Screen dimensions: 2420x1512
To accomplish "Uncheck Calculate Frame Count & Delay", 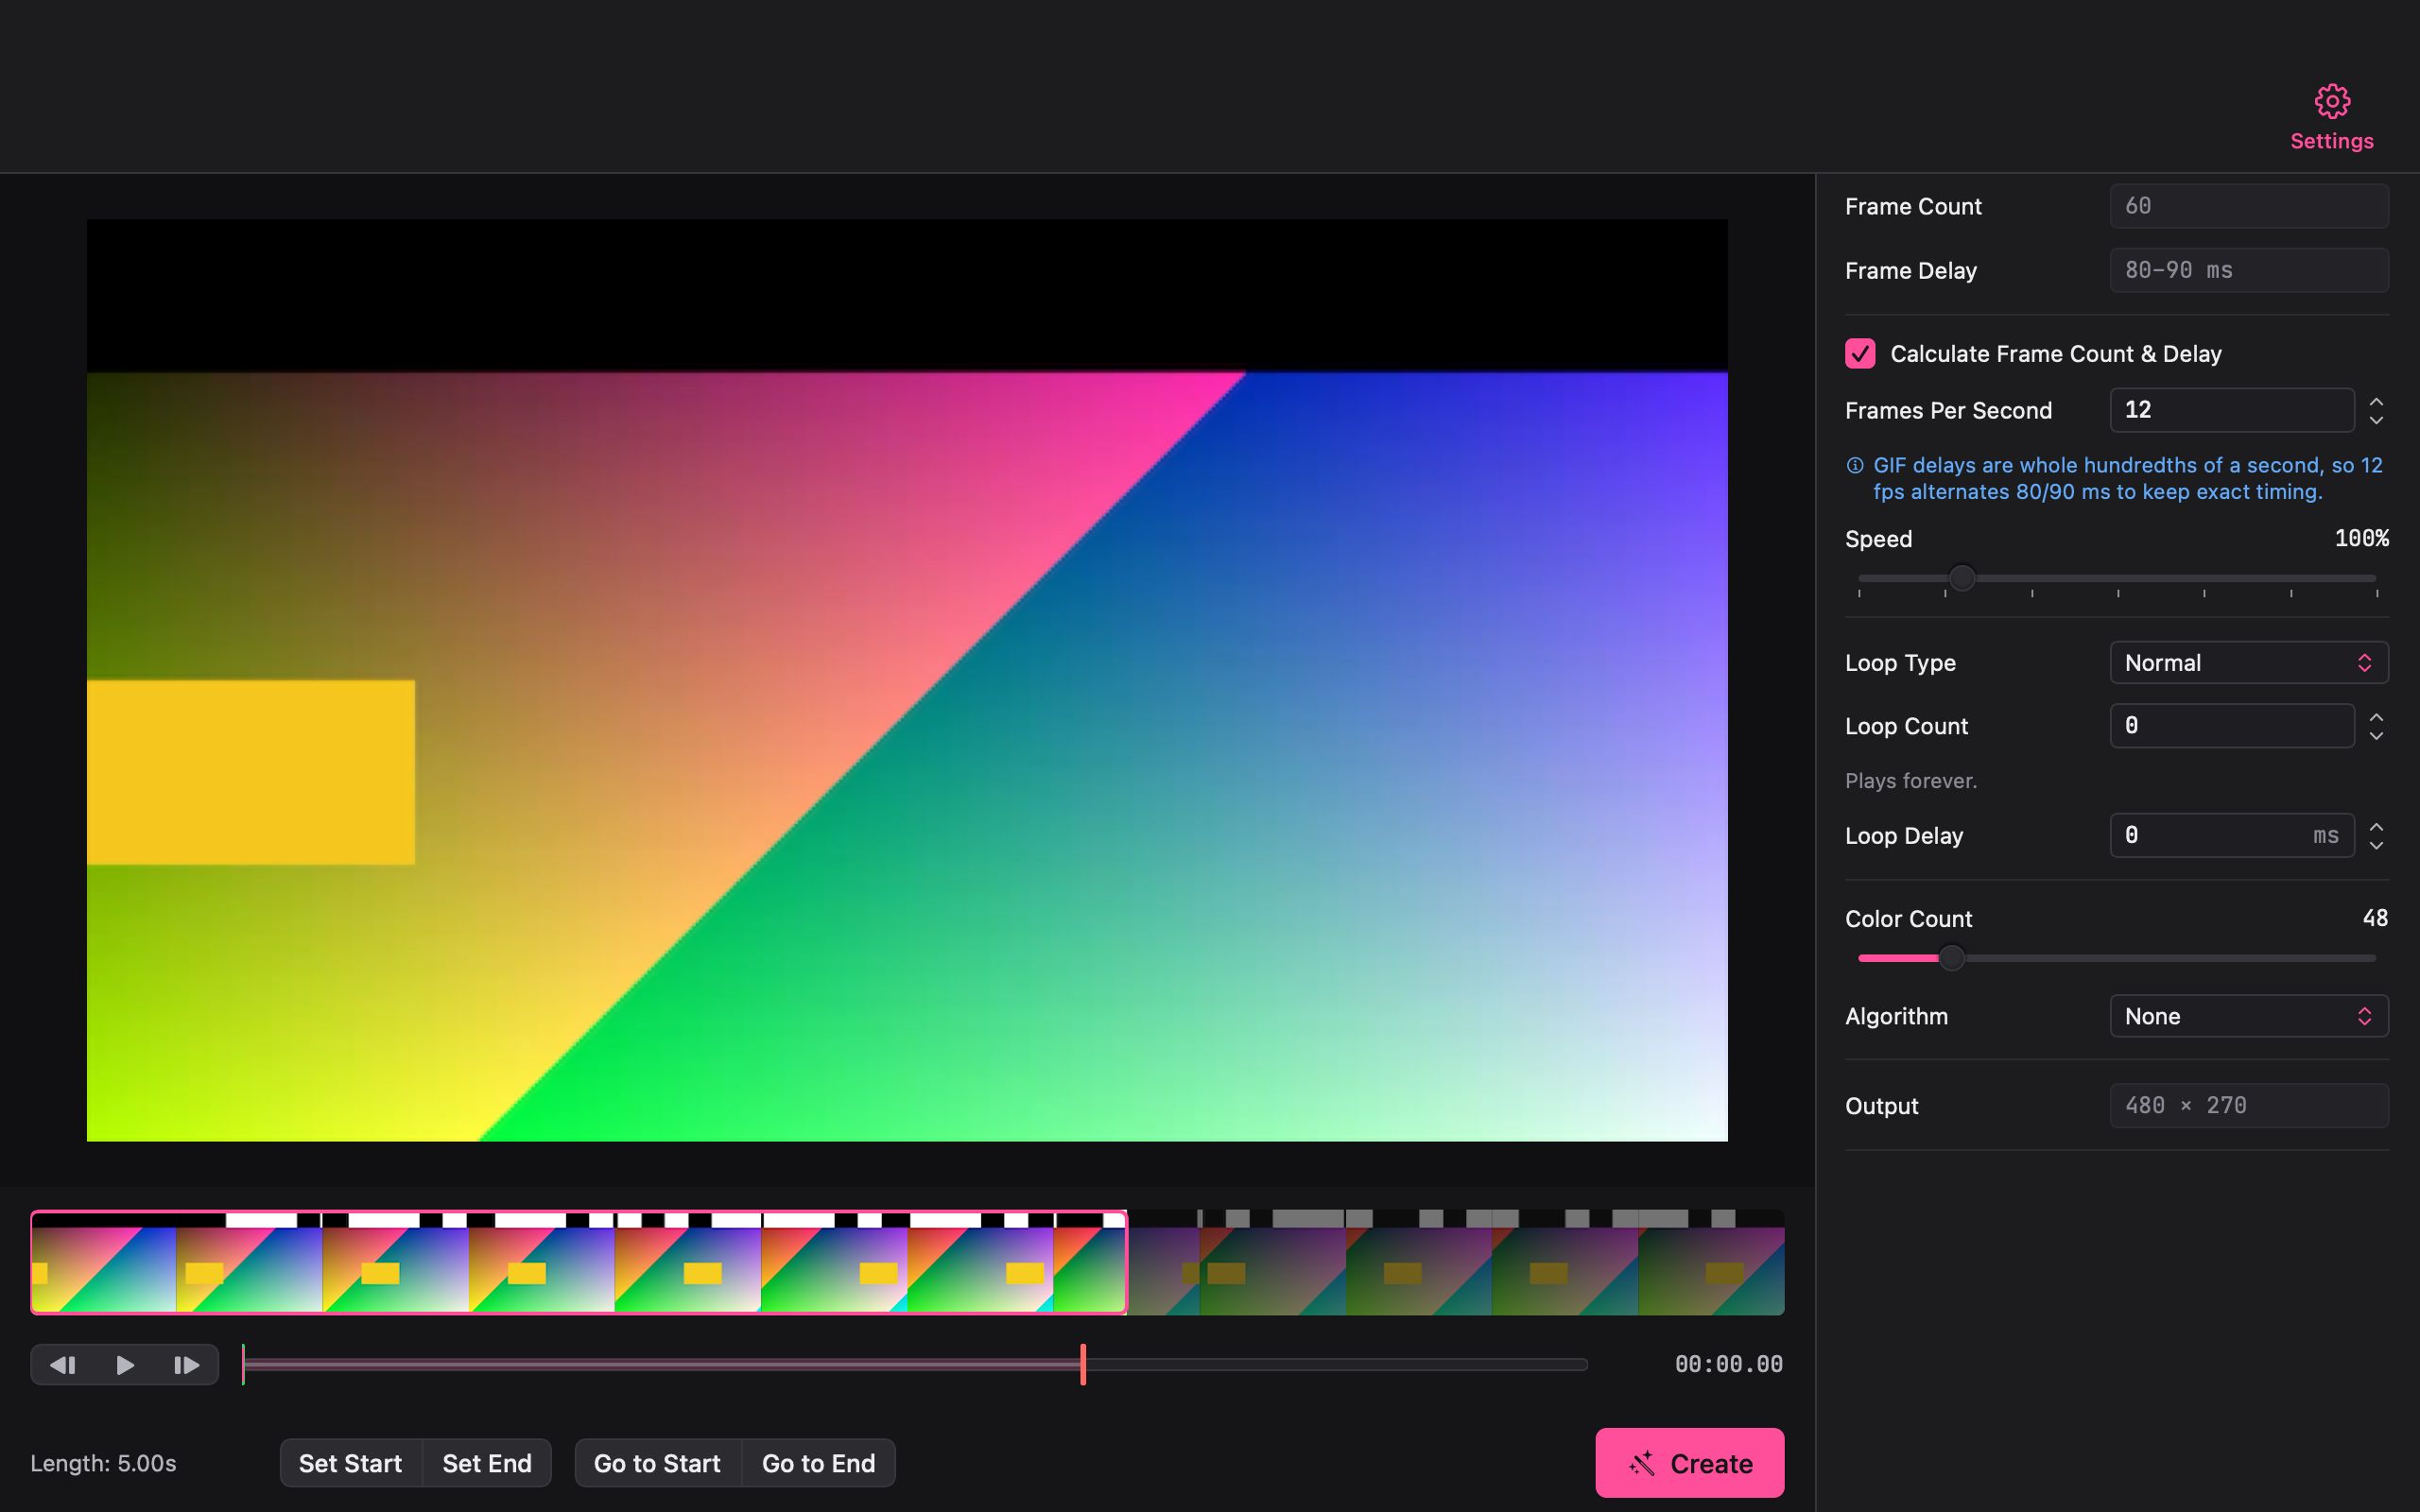I will click(1860, 354).
